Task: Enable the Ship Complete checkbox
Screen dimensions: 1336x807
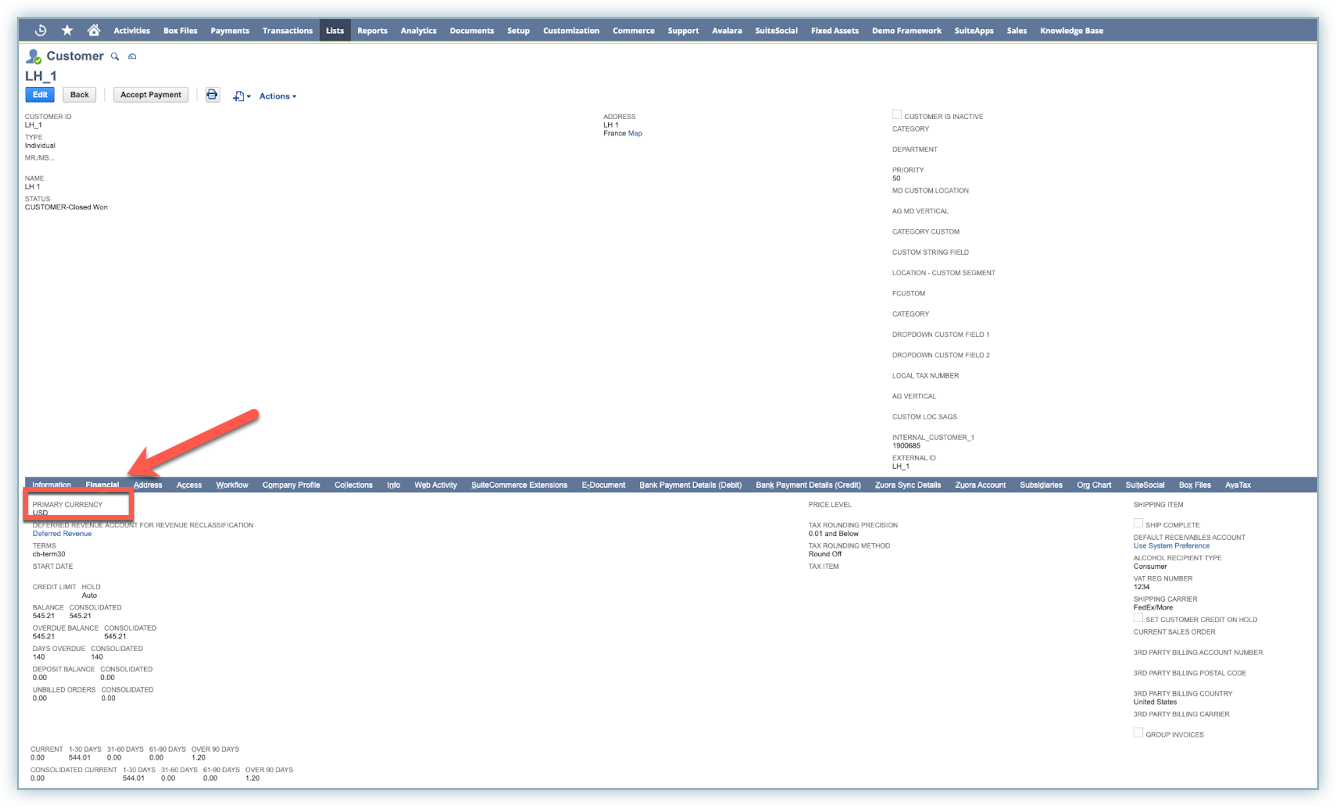Action: (1138, 523)
